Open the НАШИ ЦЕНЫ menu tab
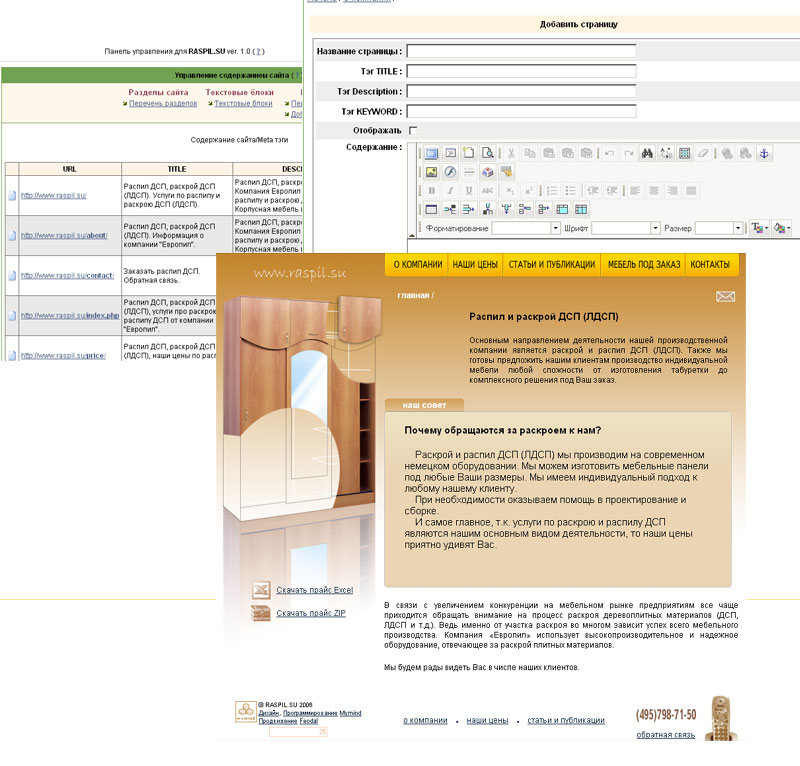Viewport: 800px width, 766px height. point(475,265)
